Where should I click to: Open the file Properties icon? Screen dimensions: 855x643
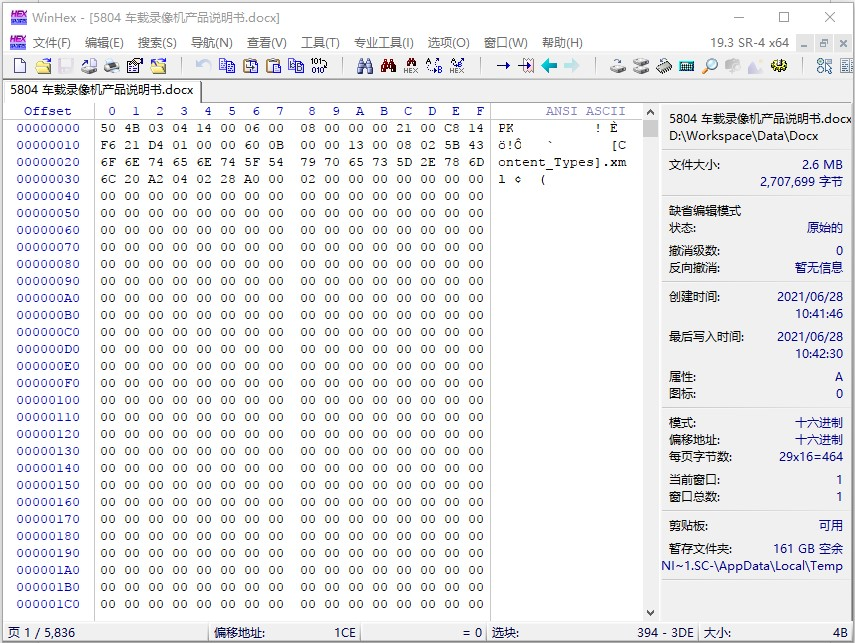(x=134, y=66)
